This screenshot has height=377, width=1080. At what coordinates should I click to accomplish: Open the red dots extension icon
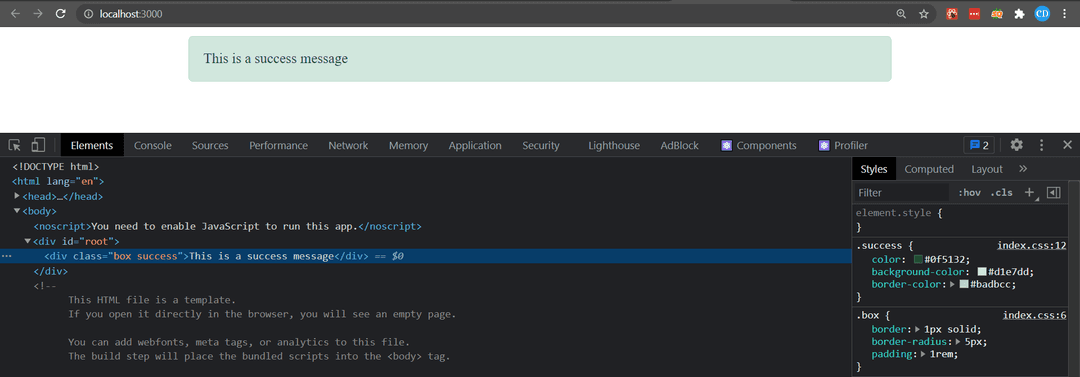point(974,14)
